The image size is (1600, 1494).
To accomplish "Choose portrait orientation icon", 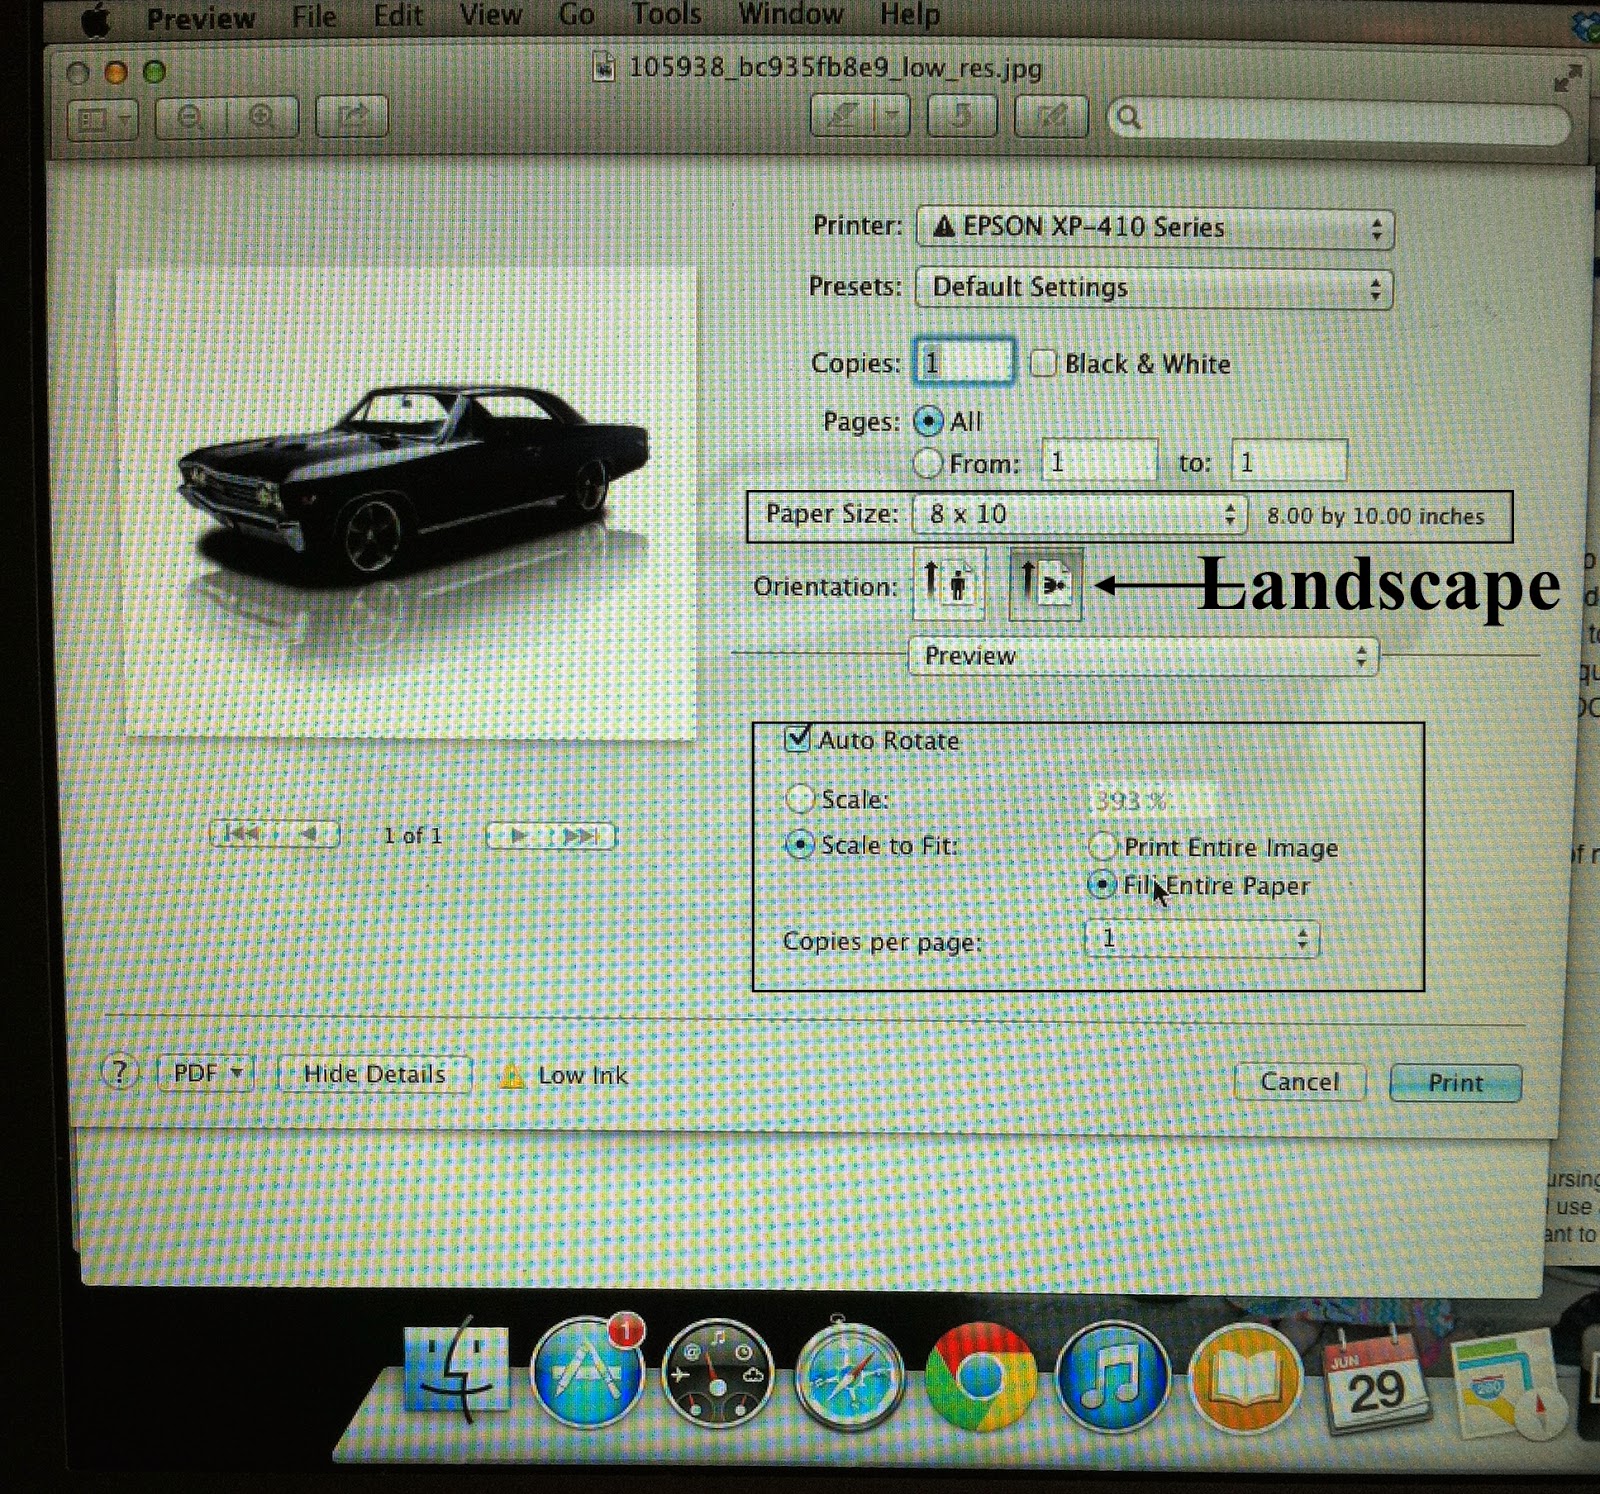I will (x=948, y=584).
